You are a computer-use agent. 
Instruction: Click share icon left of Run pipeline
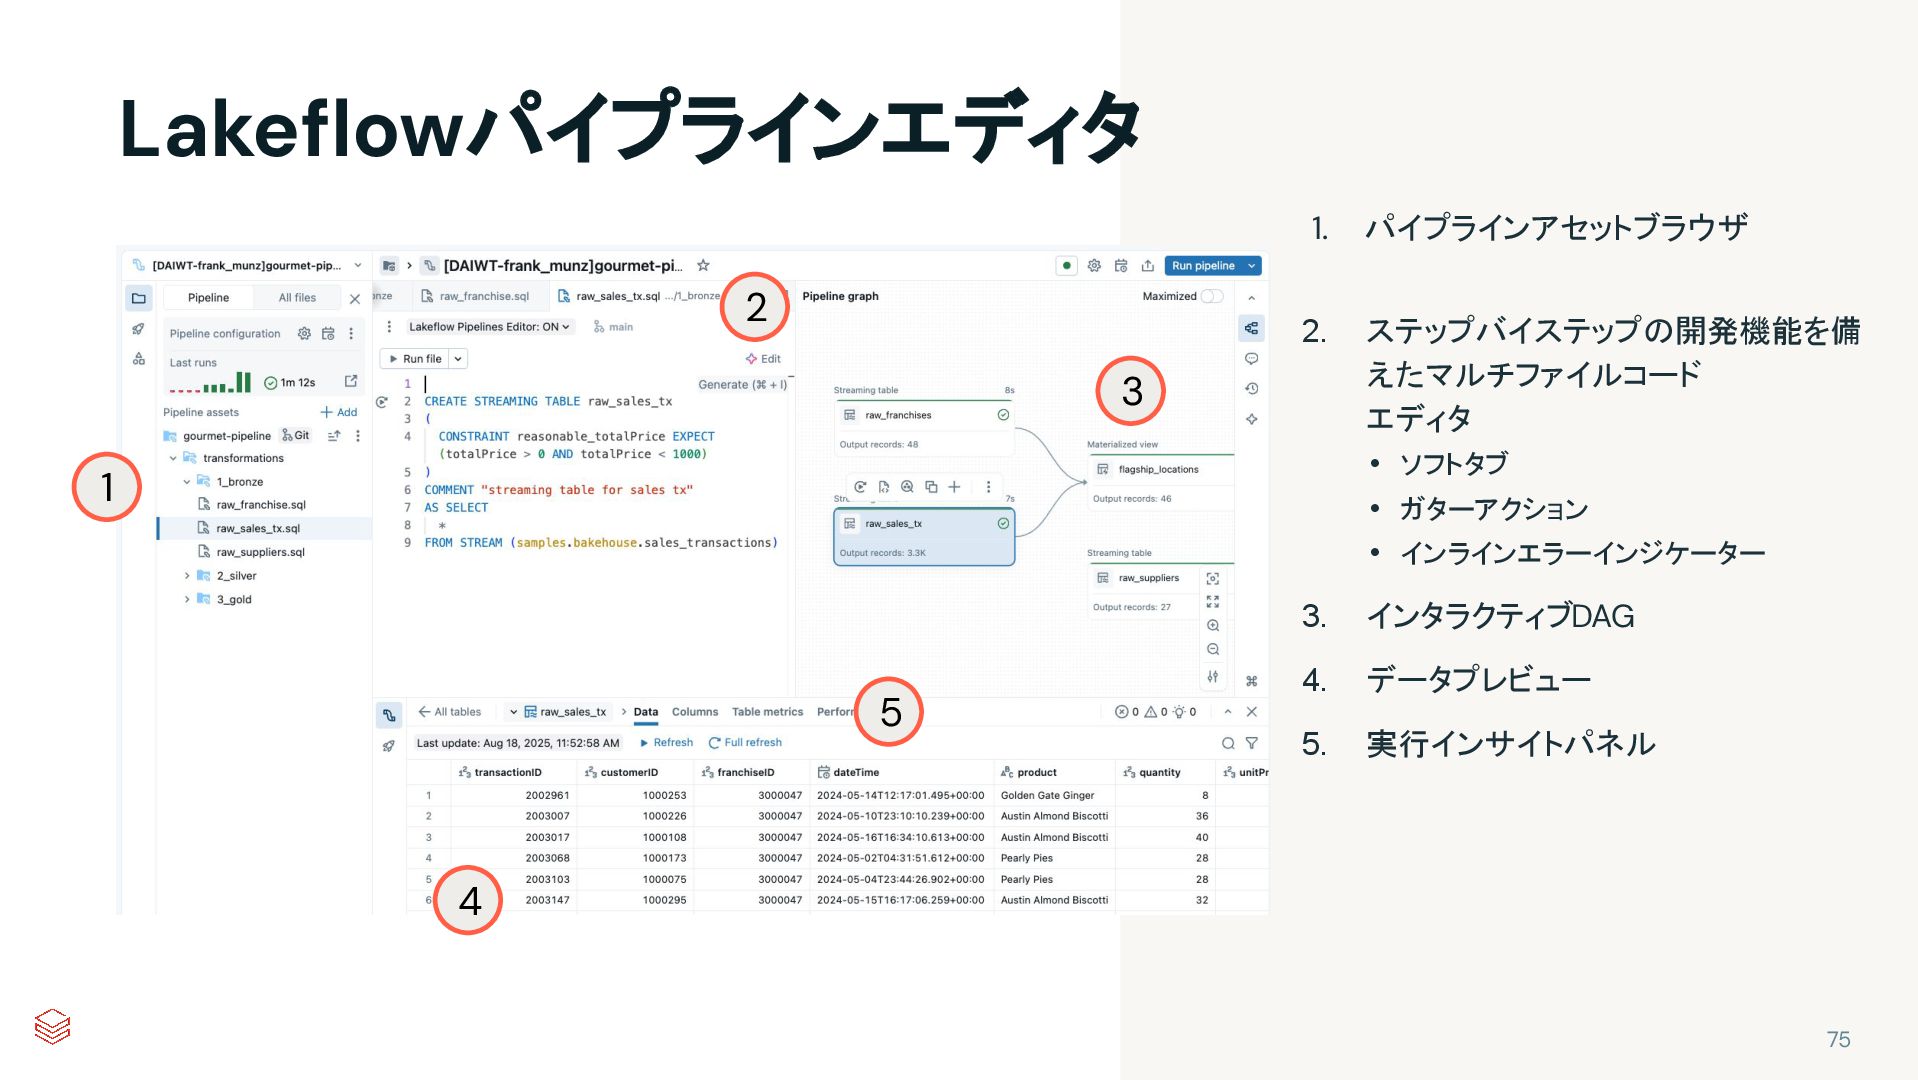point(1148,266)
